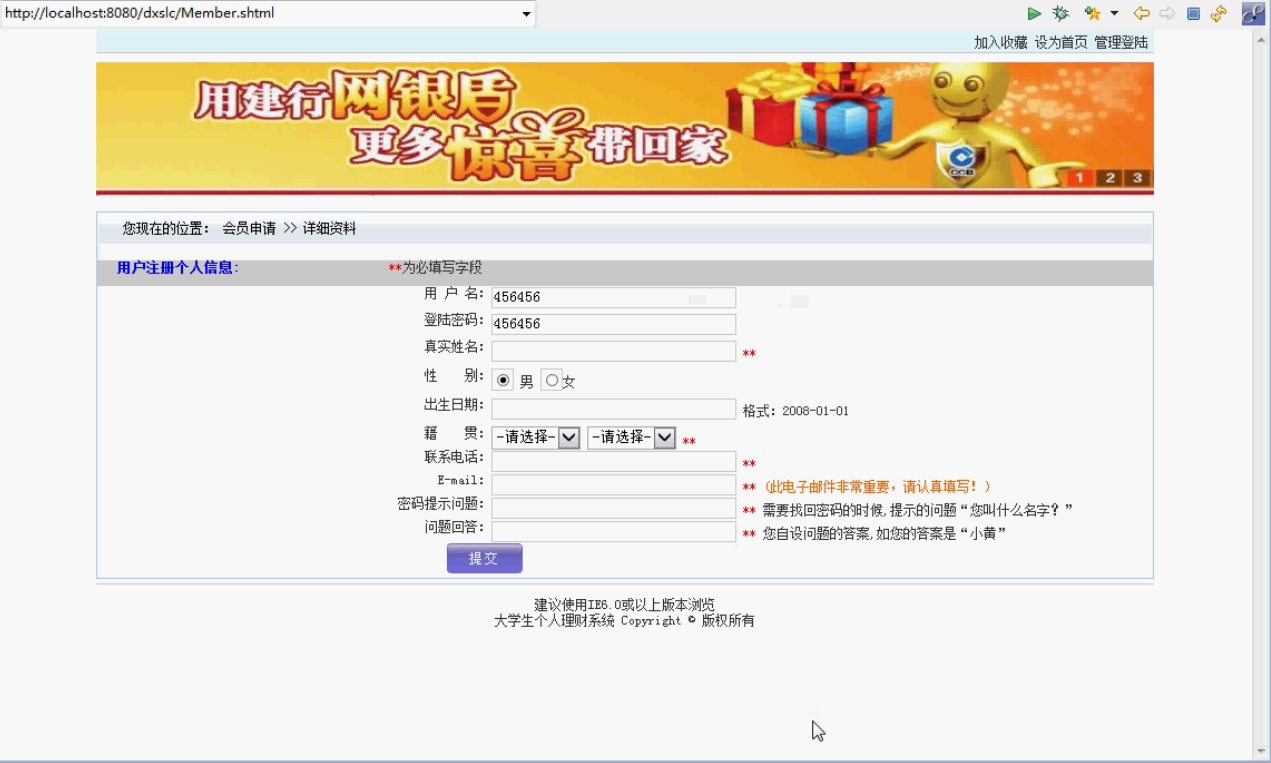This screenshot has width=1271, height=763.
Task: Click the 详细资料 breadcrumb text
Action: 329,229
